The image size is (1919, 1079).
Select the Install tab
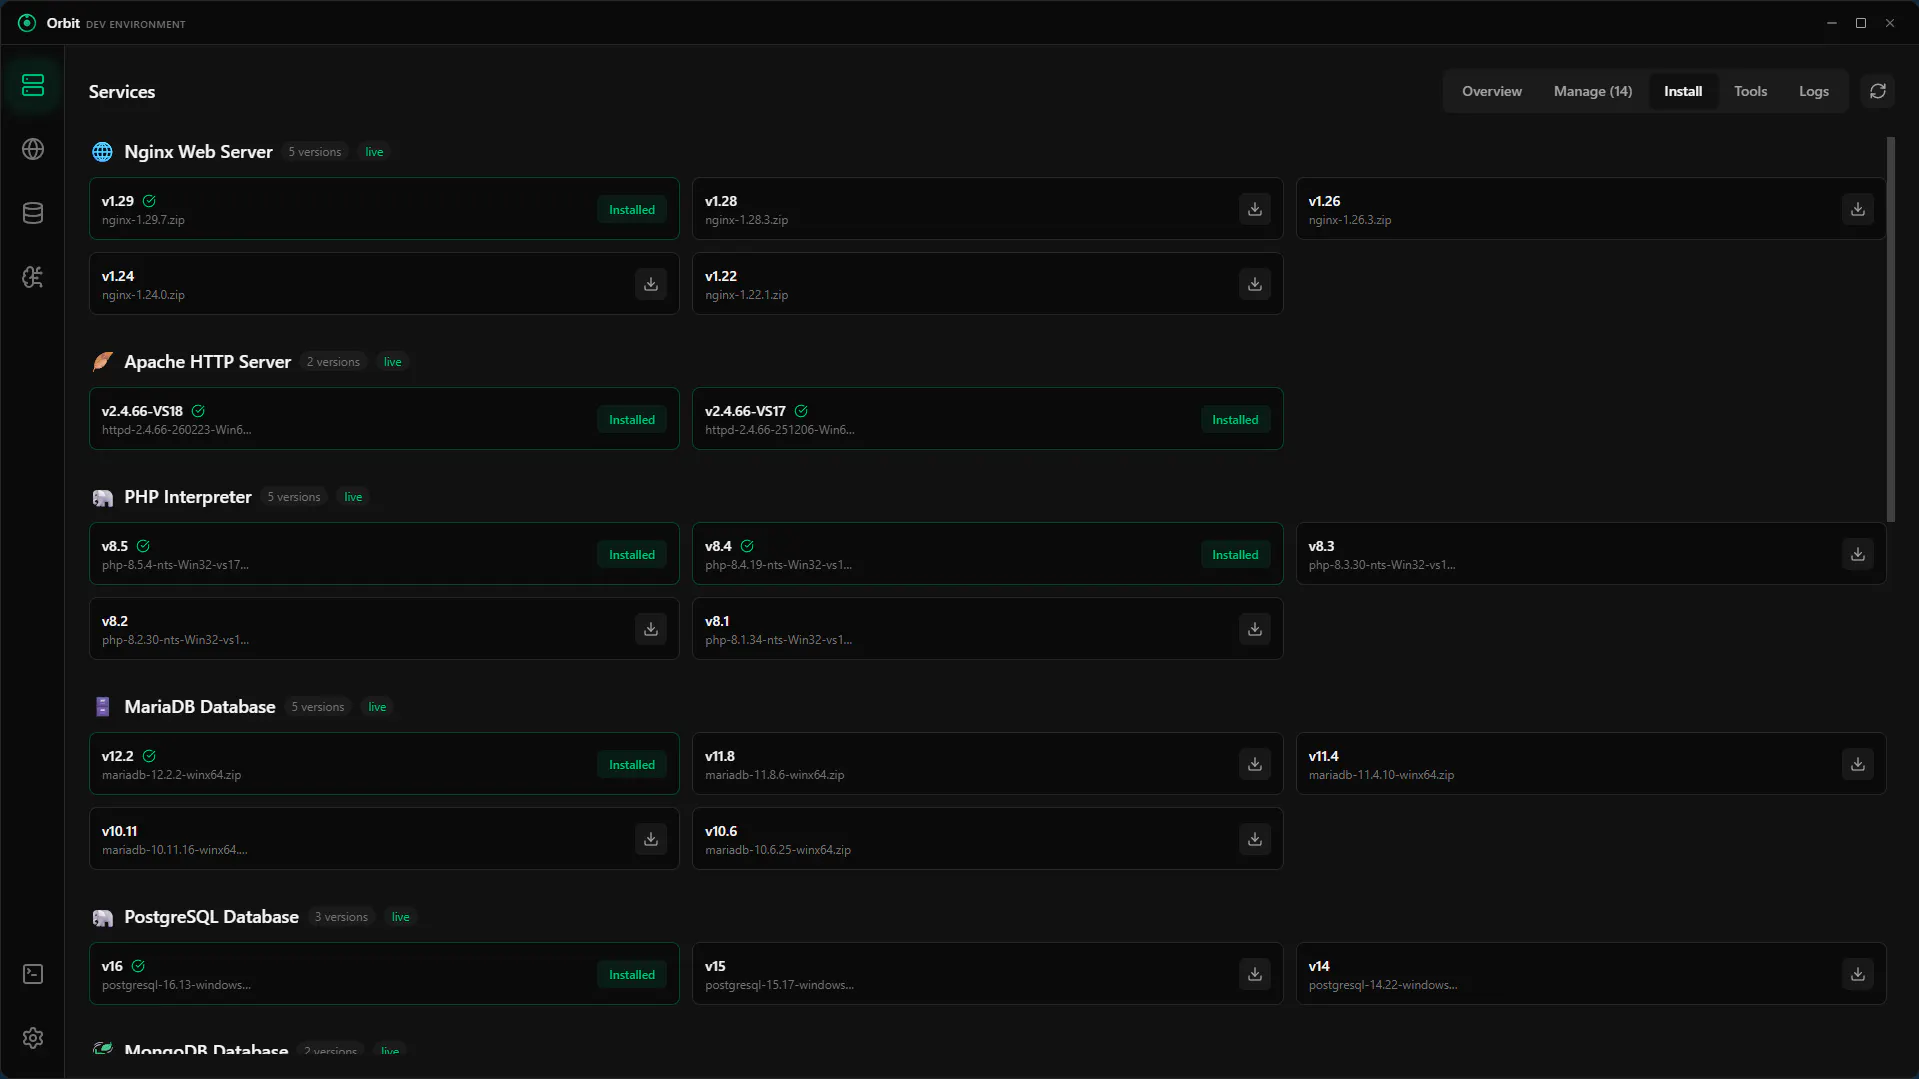coord(1682,91)
